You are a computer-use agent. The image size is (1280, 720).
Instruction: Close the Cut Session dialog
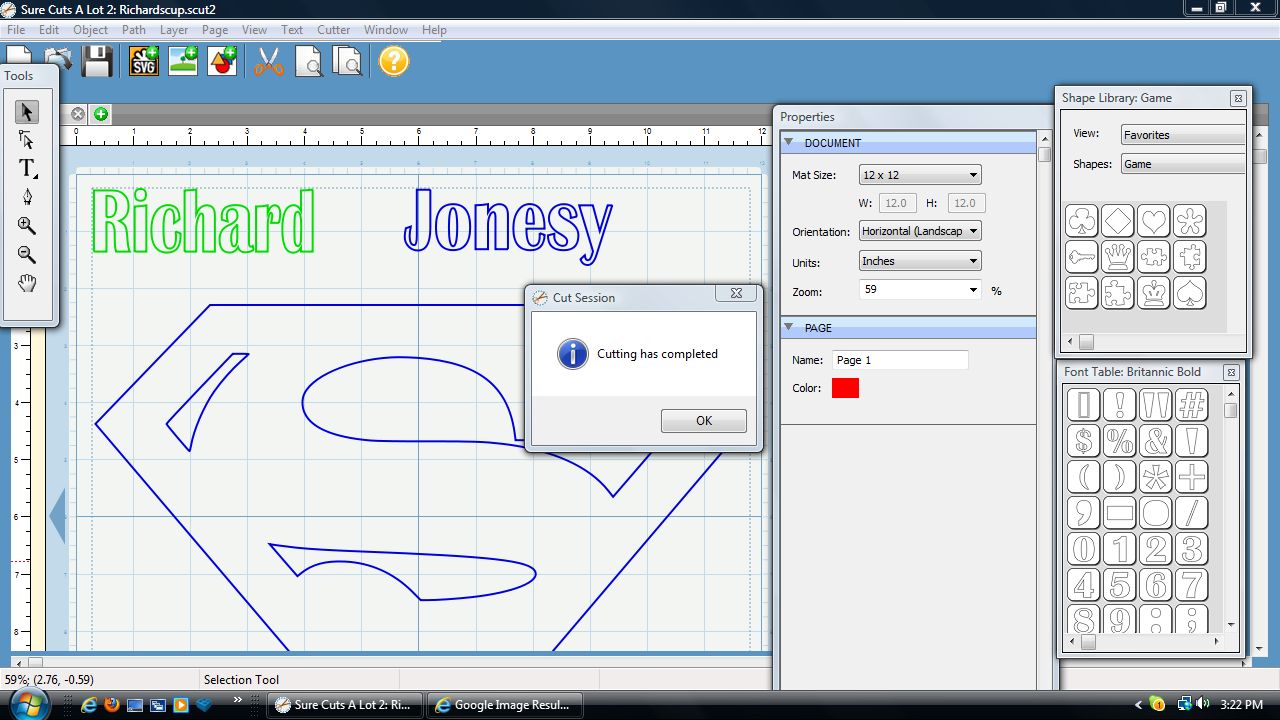coord(736,294)
